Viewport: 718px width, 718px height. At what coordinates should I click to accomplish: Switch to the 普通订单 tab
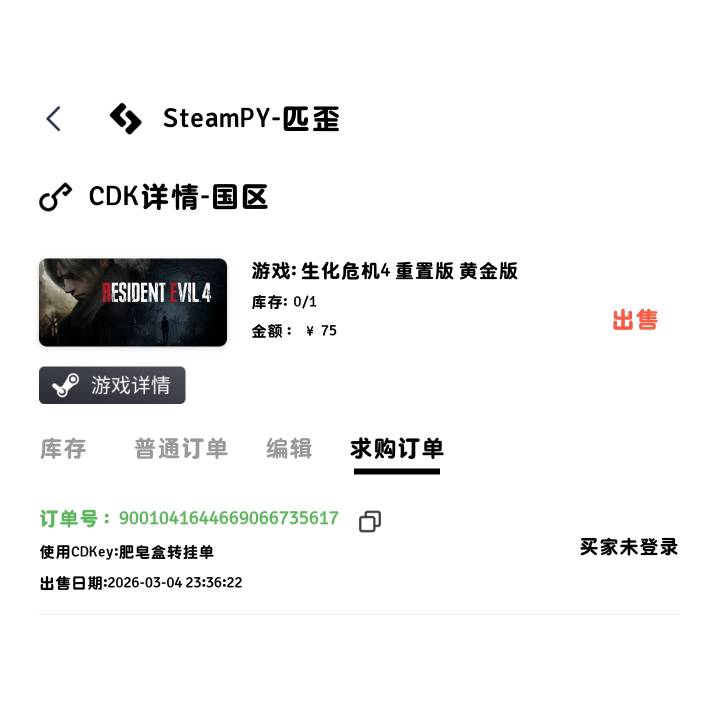(181, 448)
